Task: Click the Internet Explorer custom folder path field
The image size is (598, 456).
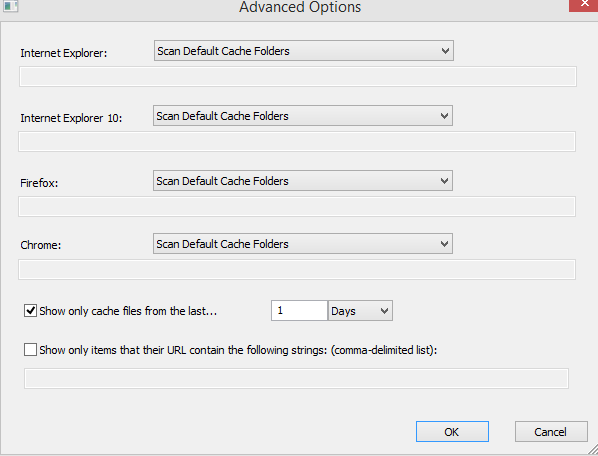Action: pos(298,77)
